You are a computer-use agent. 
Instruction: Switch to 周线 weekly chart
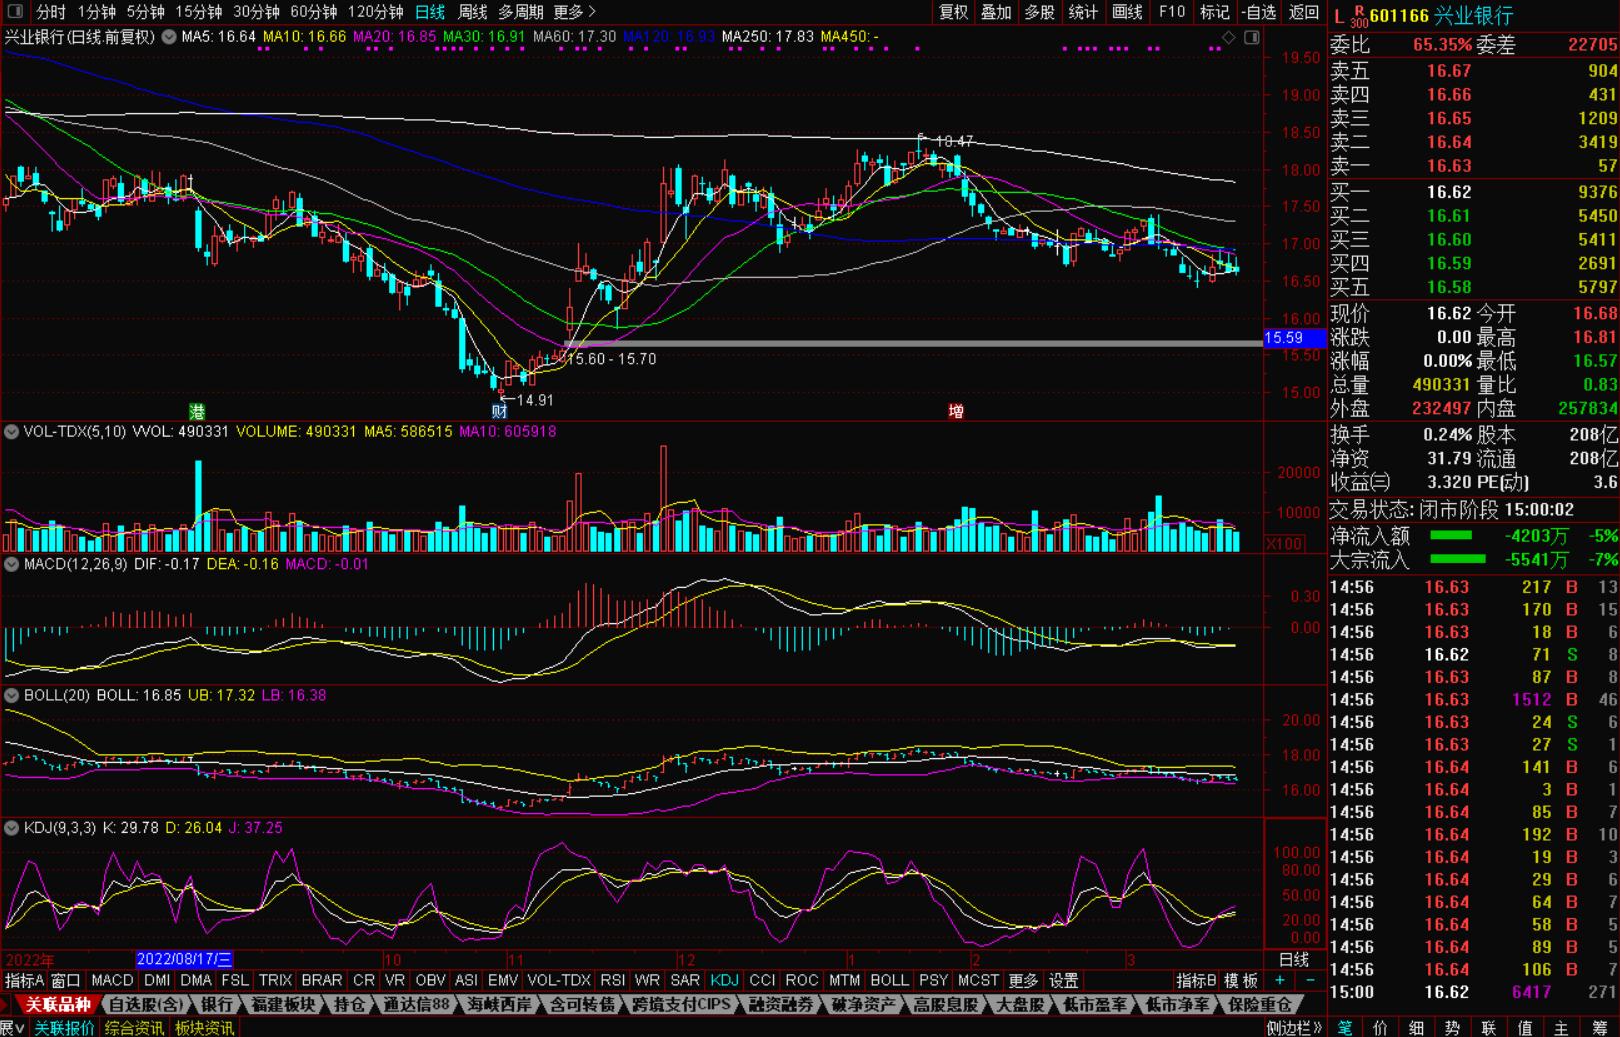click(x=472, y=12)
